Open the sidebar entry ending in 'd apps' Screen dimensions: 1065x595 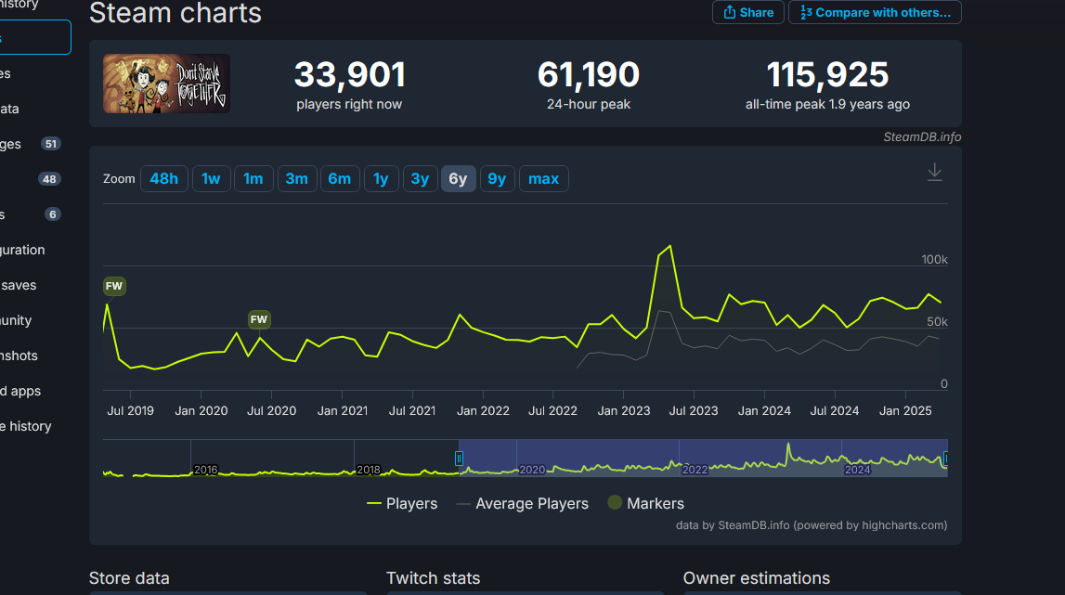coord(20,391)
